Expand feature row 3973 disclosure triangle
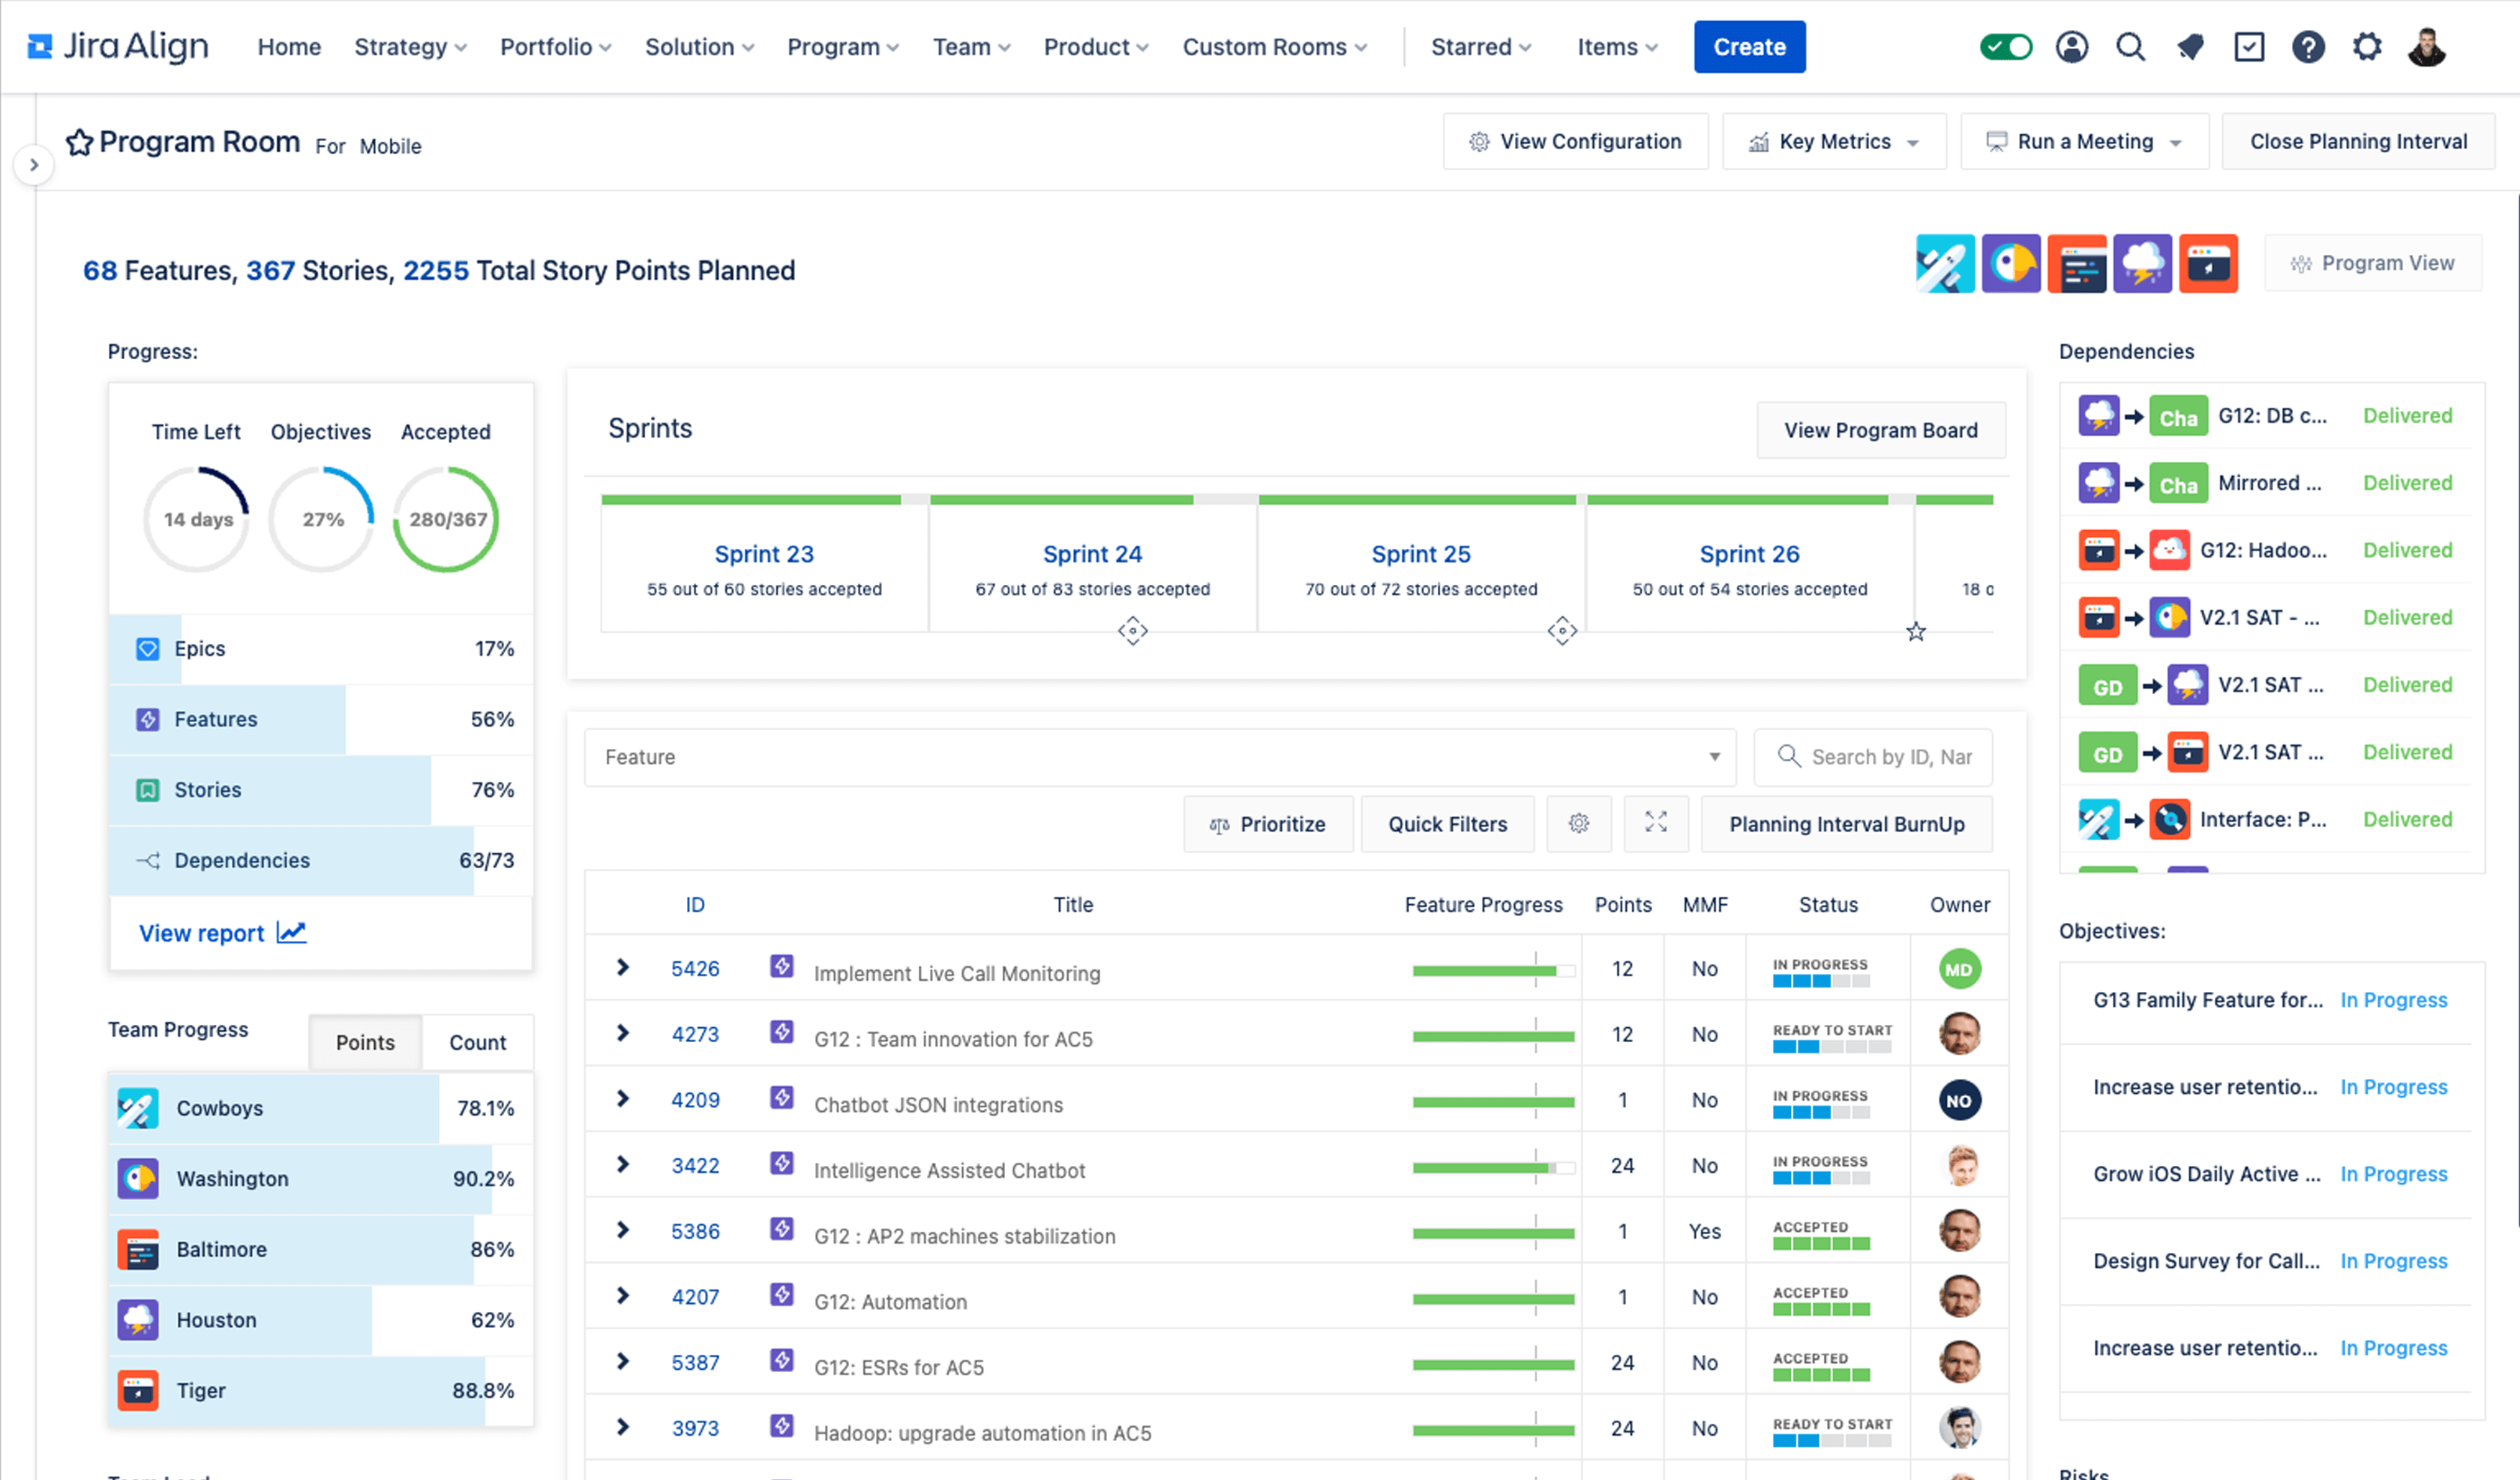The height and width of the screenshot is (1480, 2520). tap(624, 1425)
